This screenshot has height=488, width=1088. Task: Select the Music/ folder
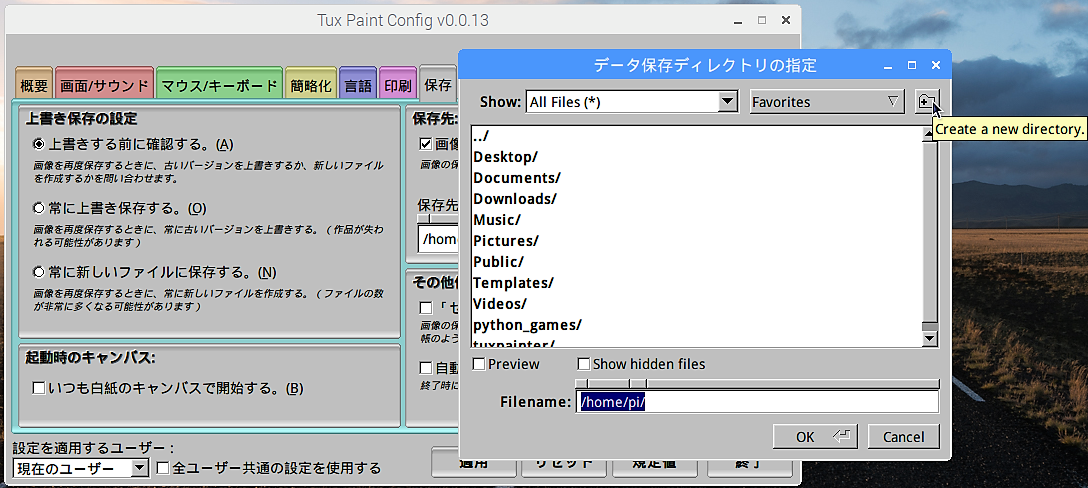point(497,219)
